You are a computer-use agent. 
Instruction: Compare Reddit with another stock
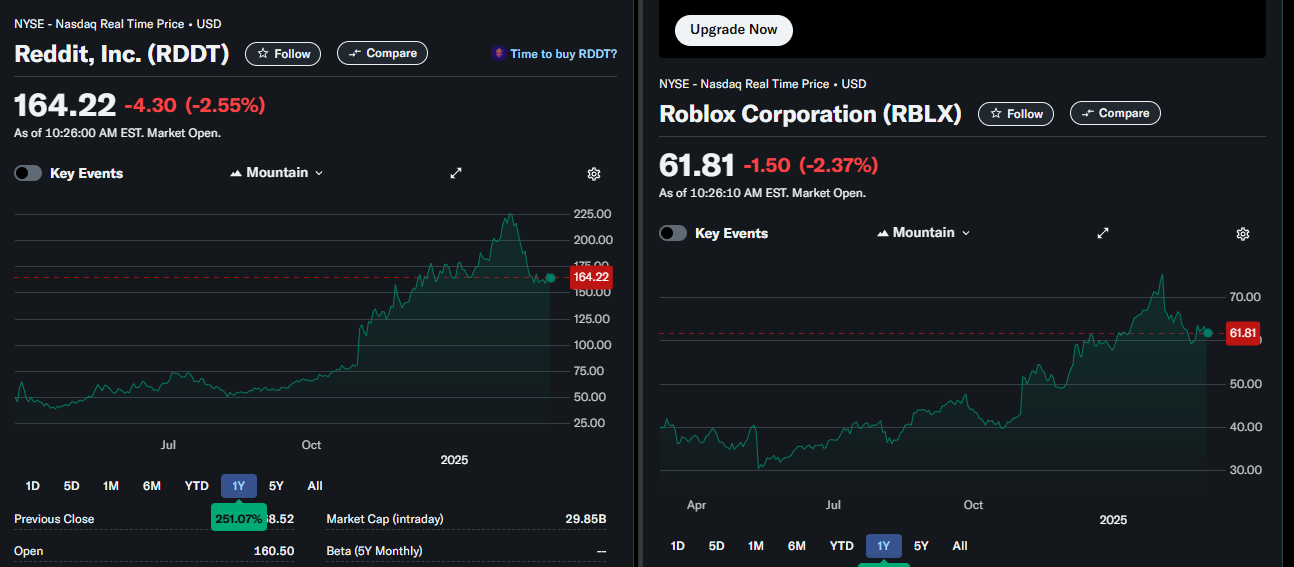(x=382, y=54)
